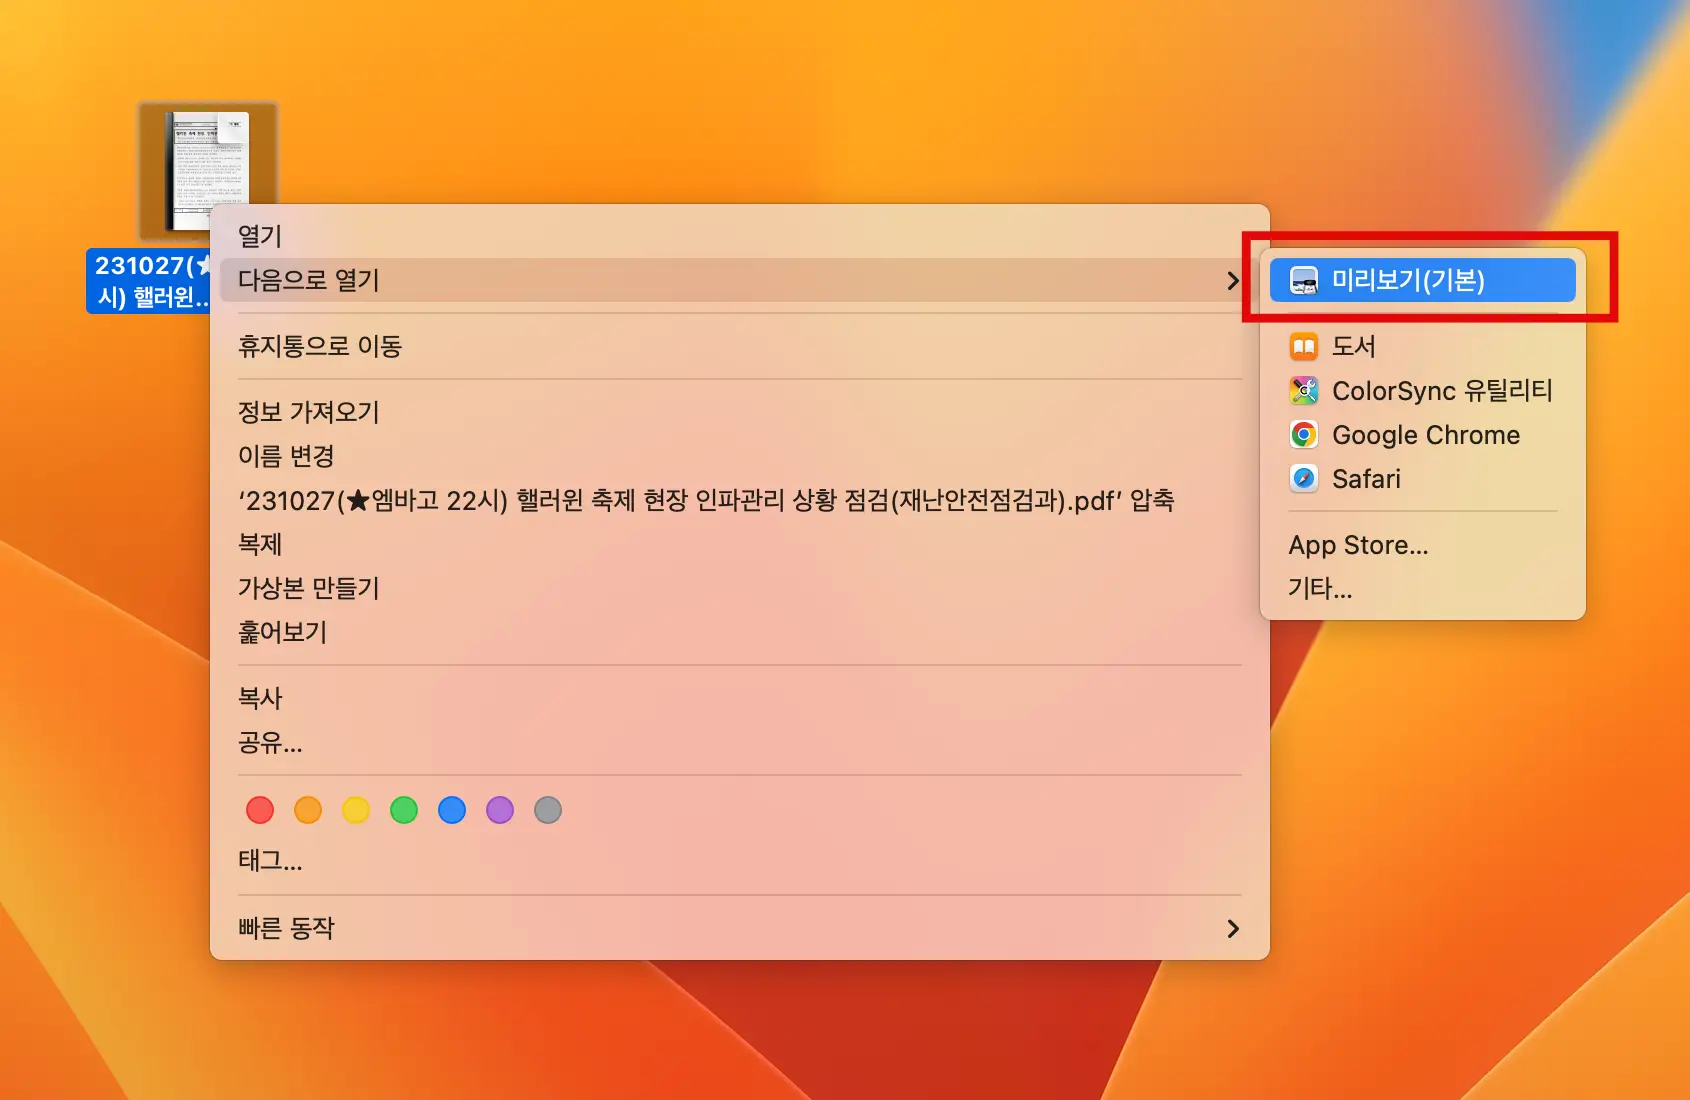The height and width of the screenshot is (1100, 1690).
Task: Choose 정보 가져오기
Action: 740,412
